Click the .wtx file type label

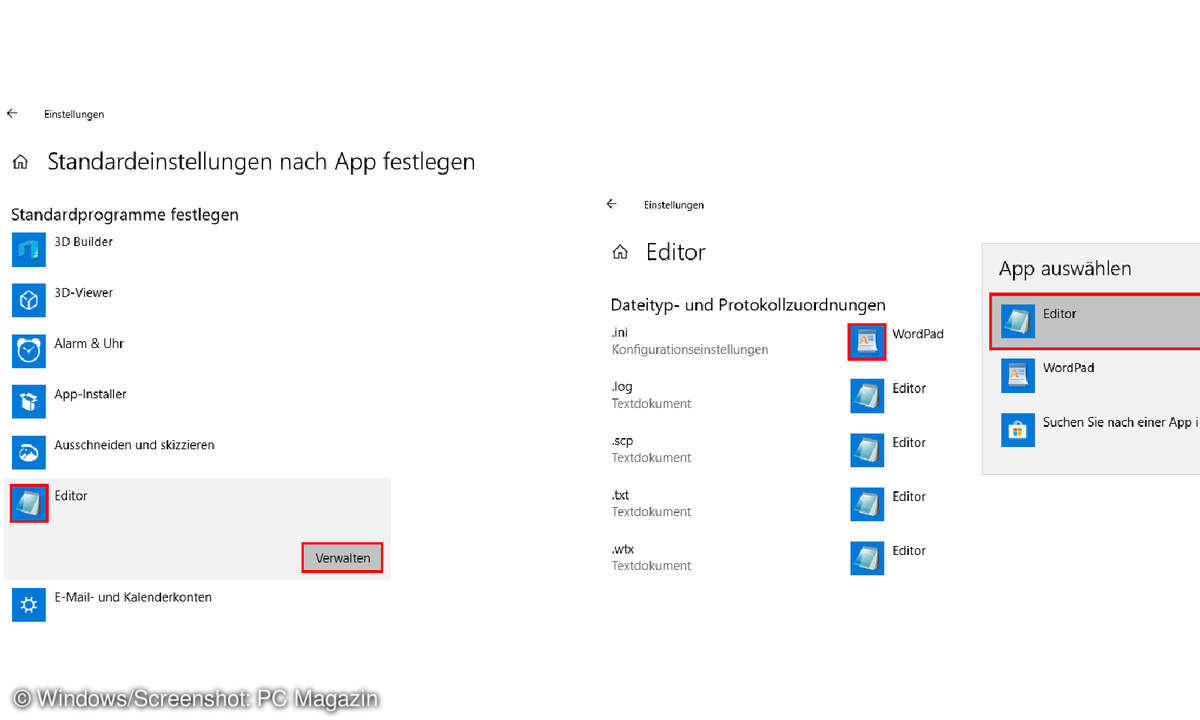pos(622,549)
